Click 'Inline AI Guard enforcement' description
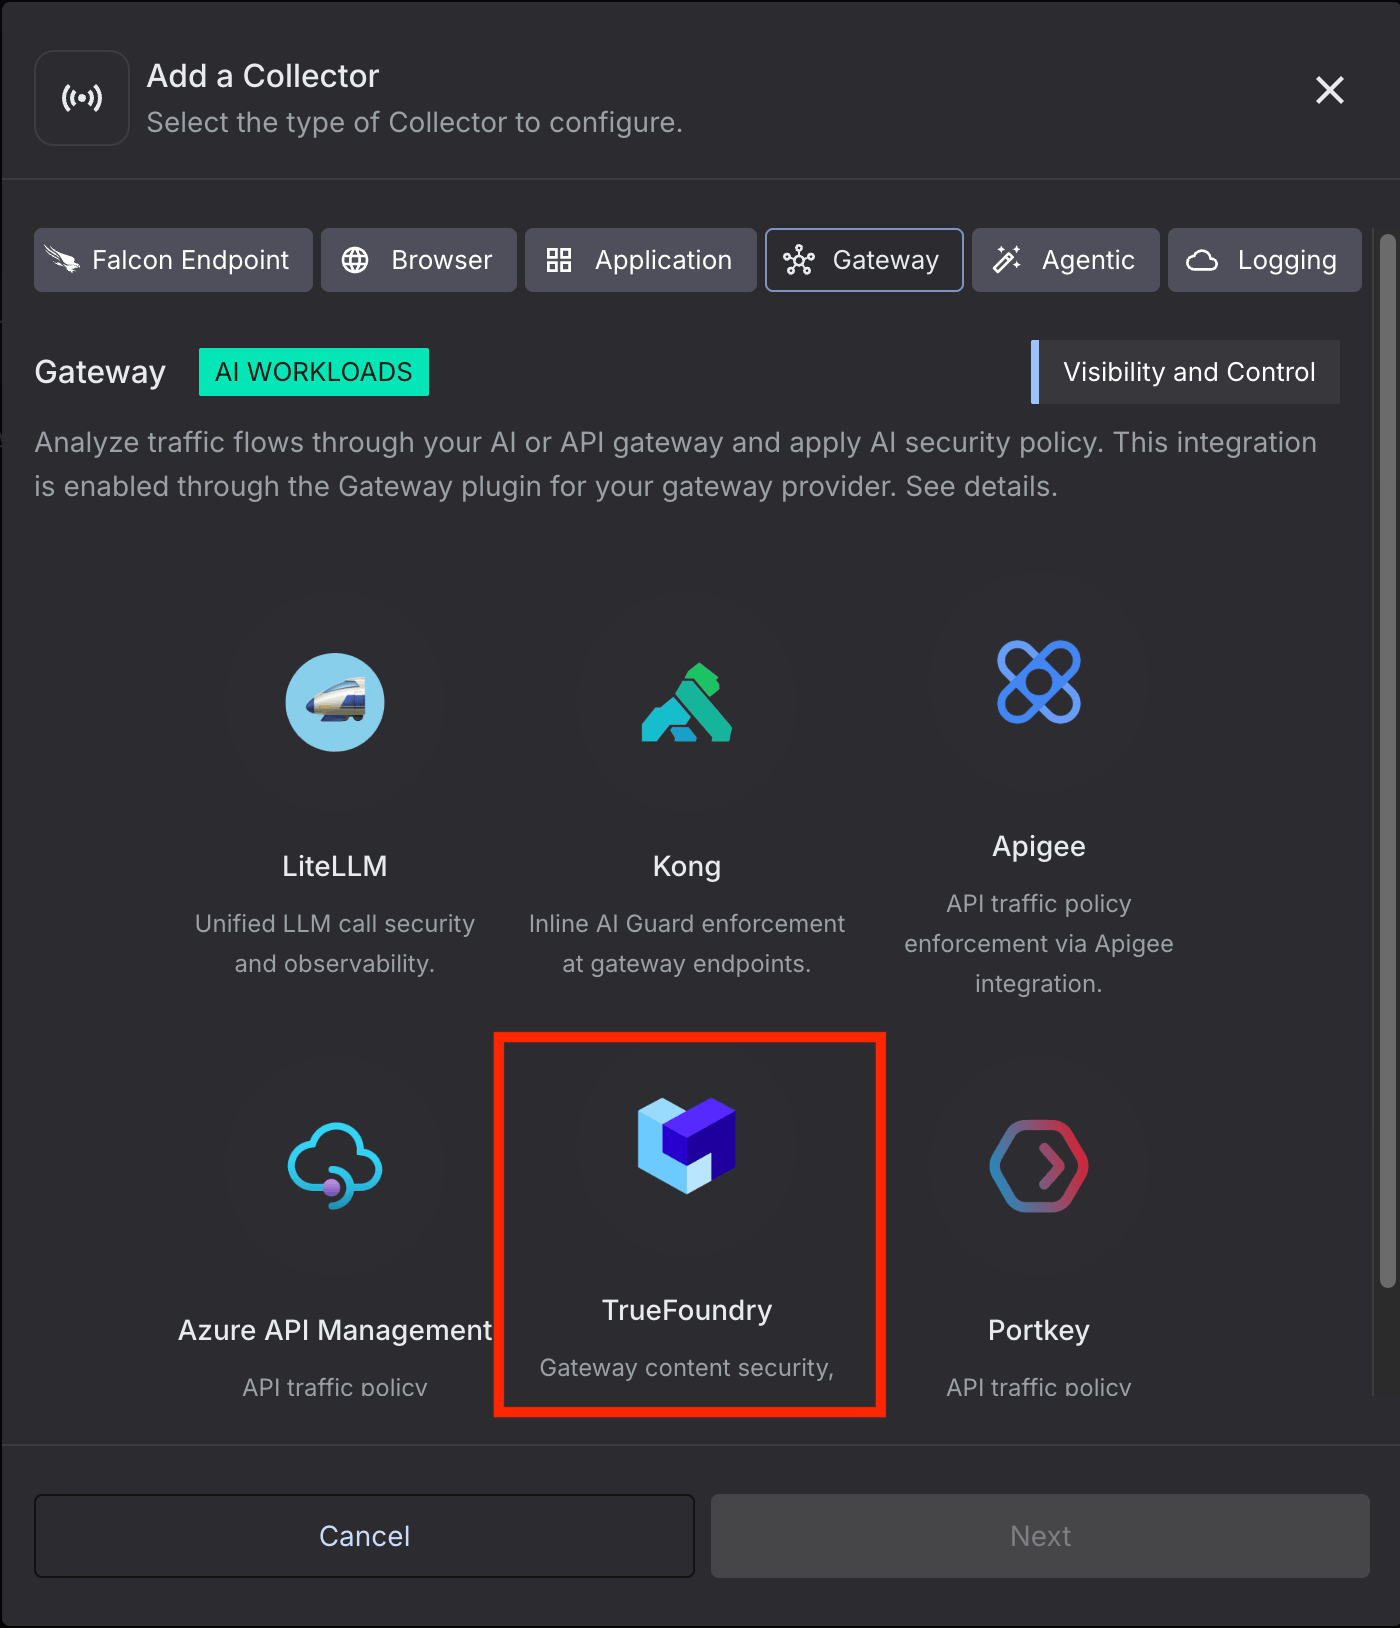The image size is (1400, 1628). click(687, 923)
